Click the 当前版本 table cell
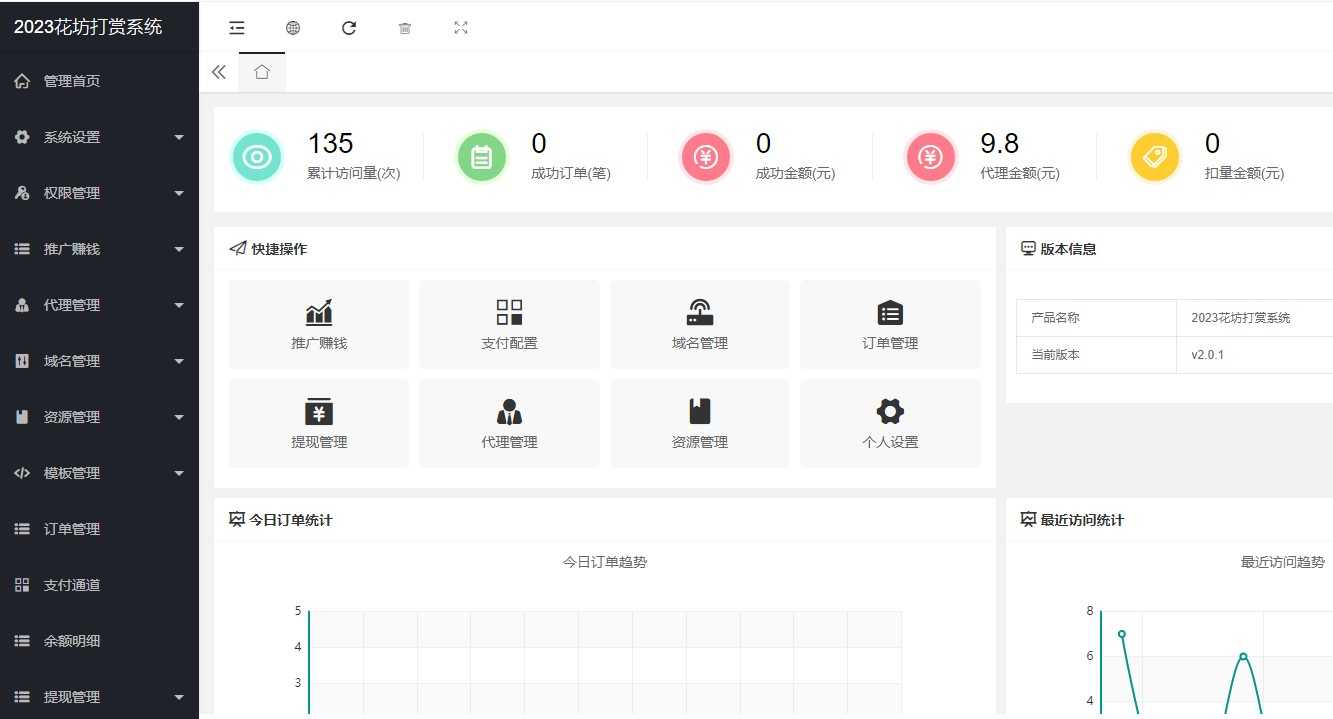1333x719 pixels. coord(1096,355)
